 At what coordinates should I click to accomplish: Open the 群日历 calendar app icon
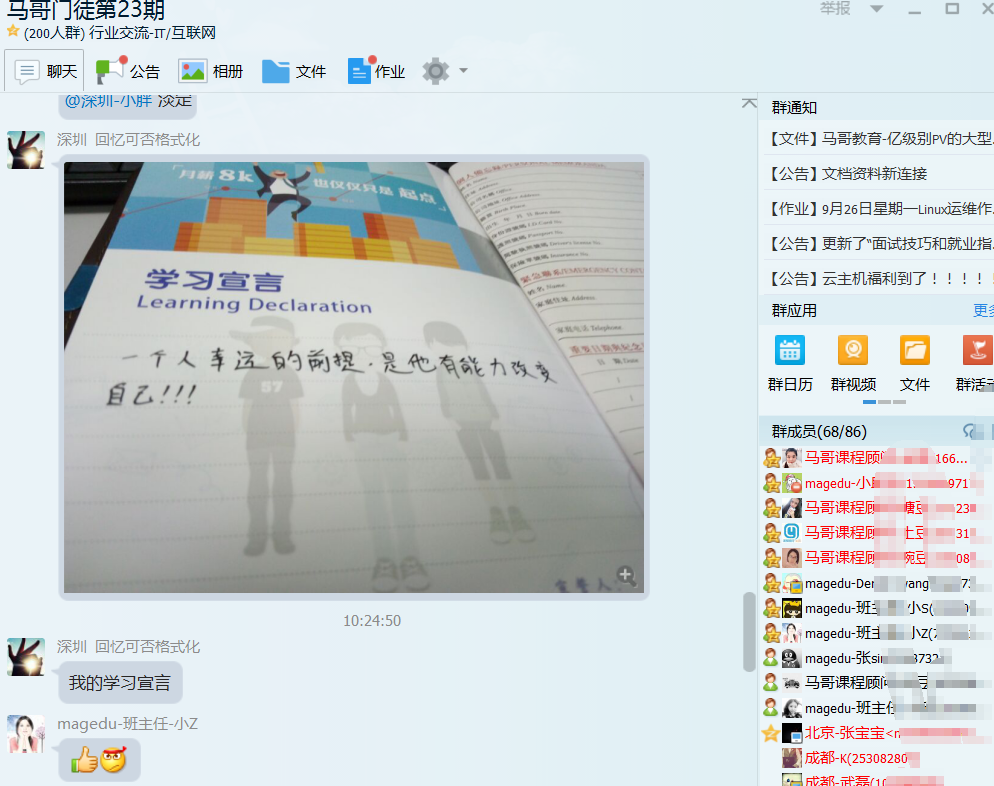[790, 351]
